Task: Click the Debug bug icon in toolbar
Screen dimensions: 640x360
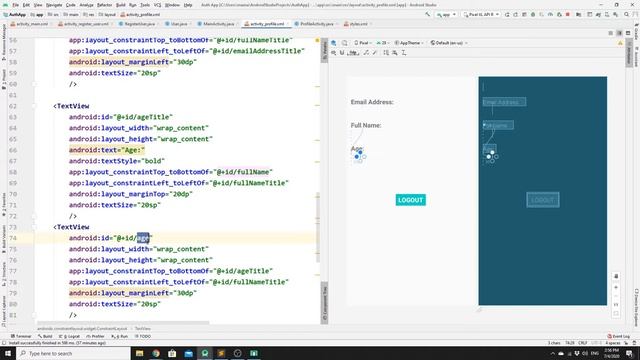Action: [533, 15]
